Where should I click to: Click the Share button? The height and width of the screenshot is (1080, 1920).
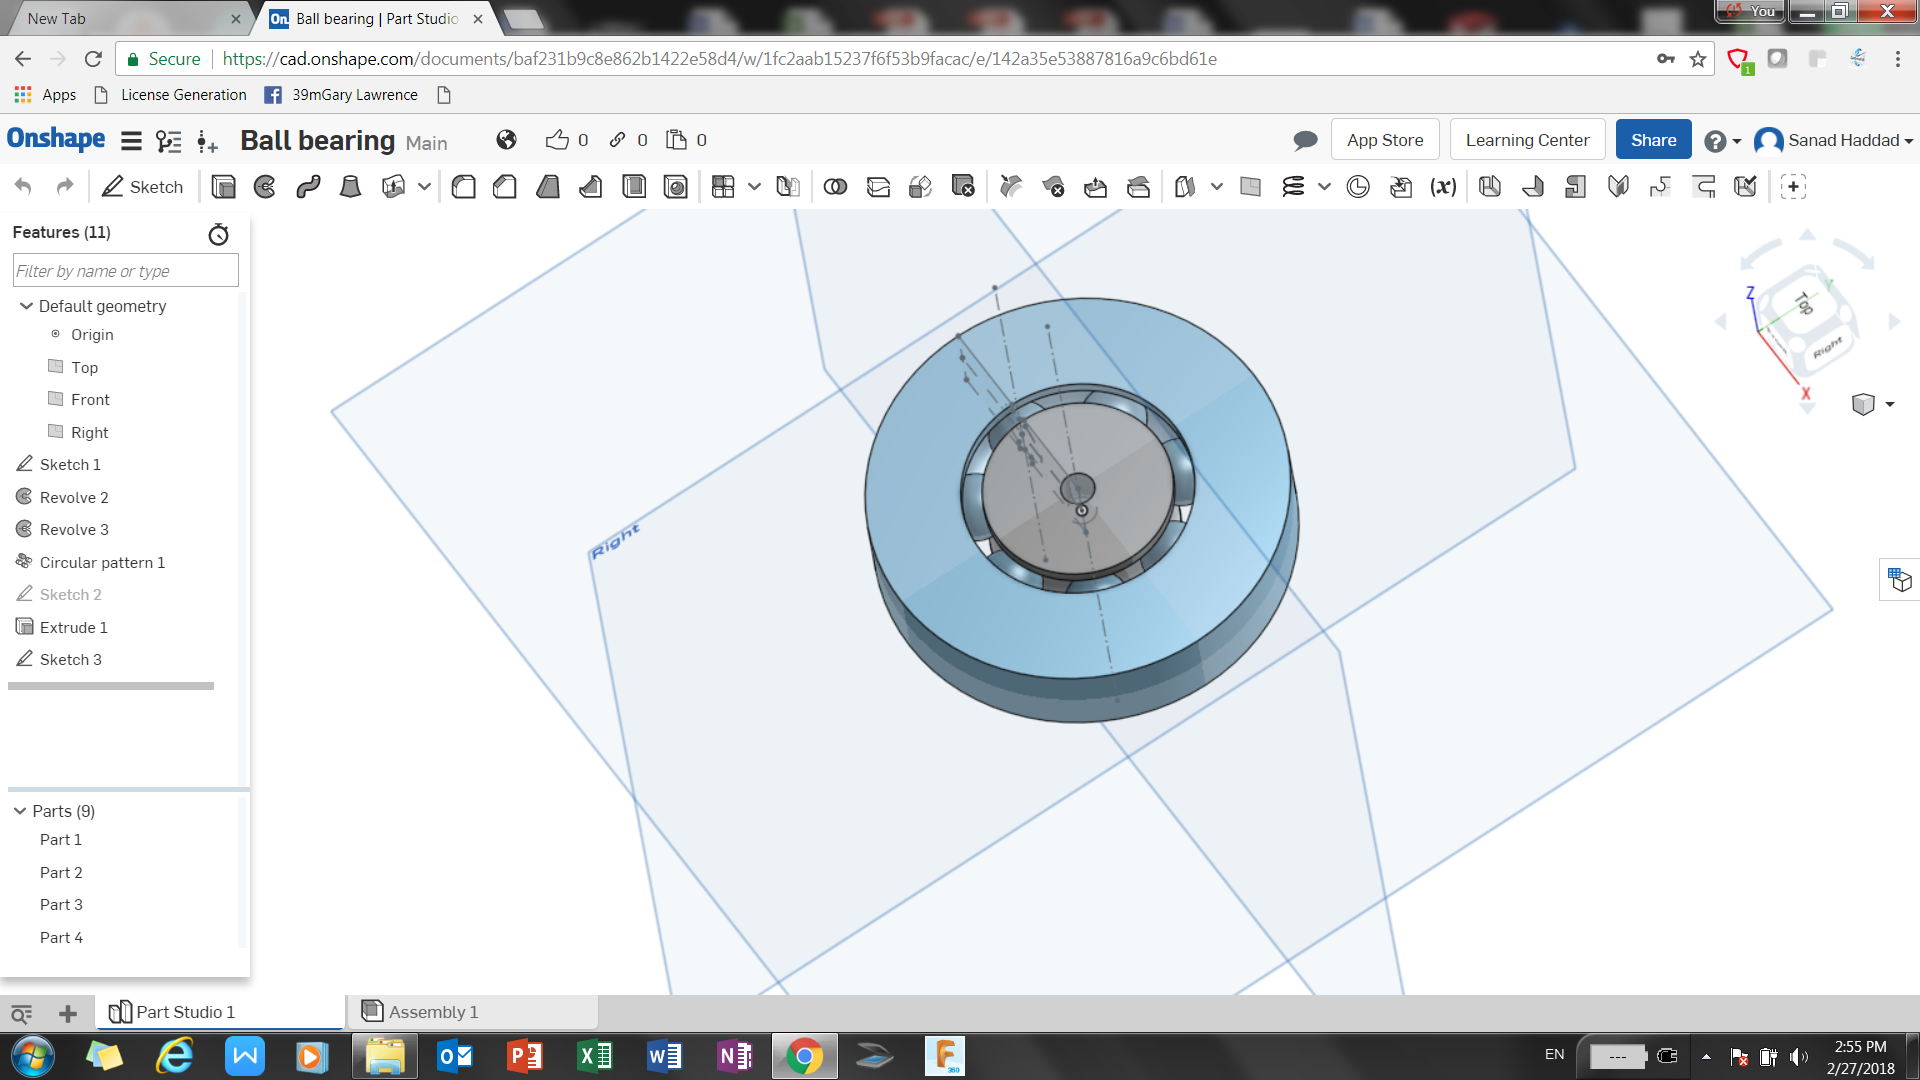click(x=1653, y=140)
